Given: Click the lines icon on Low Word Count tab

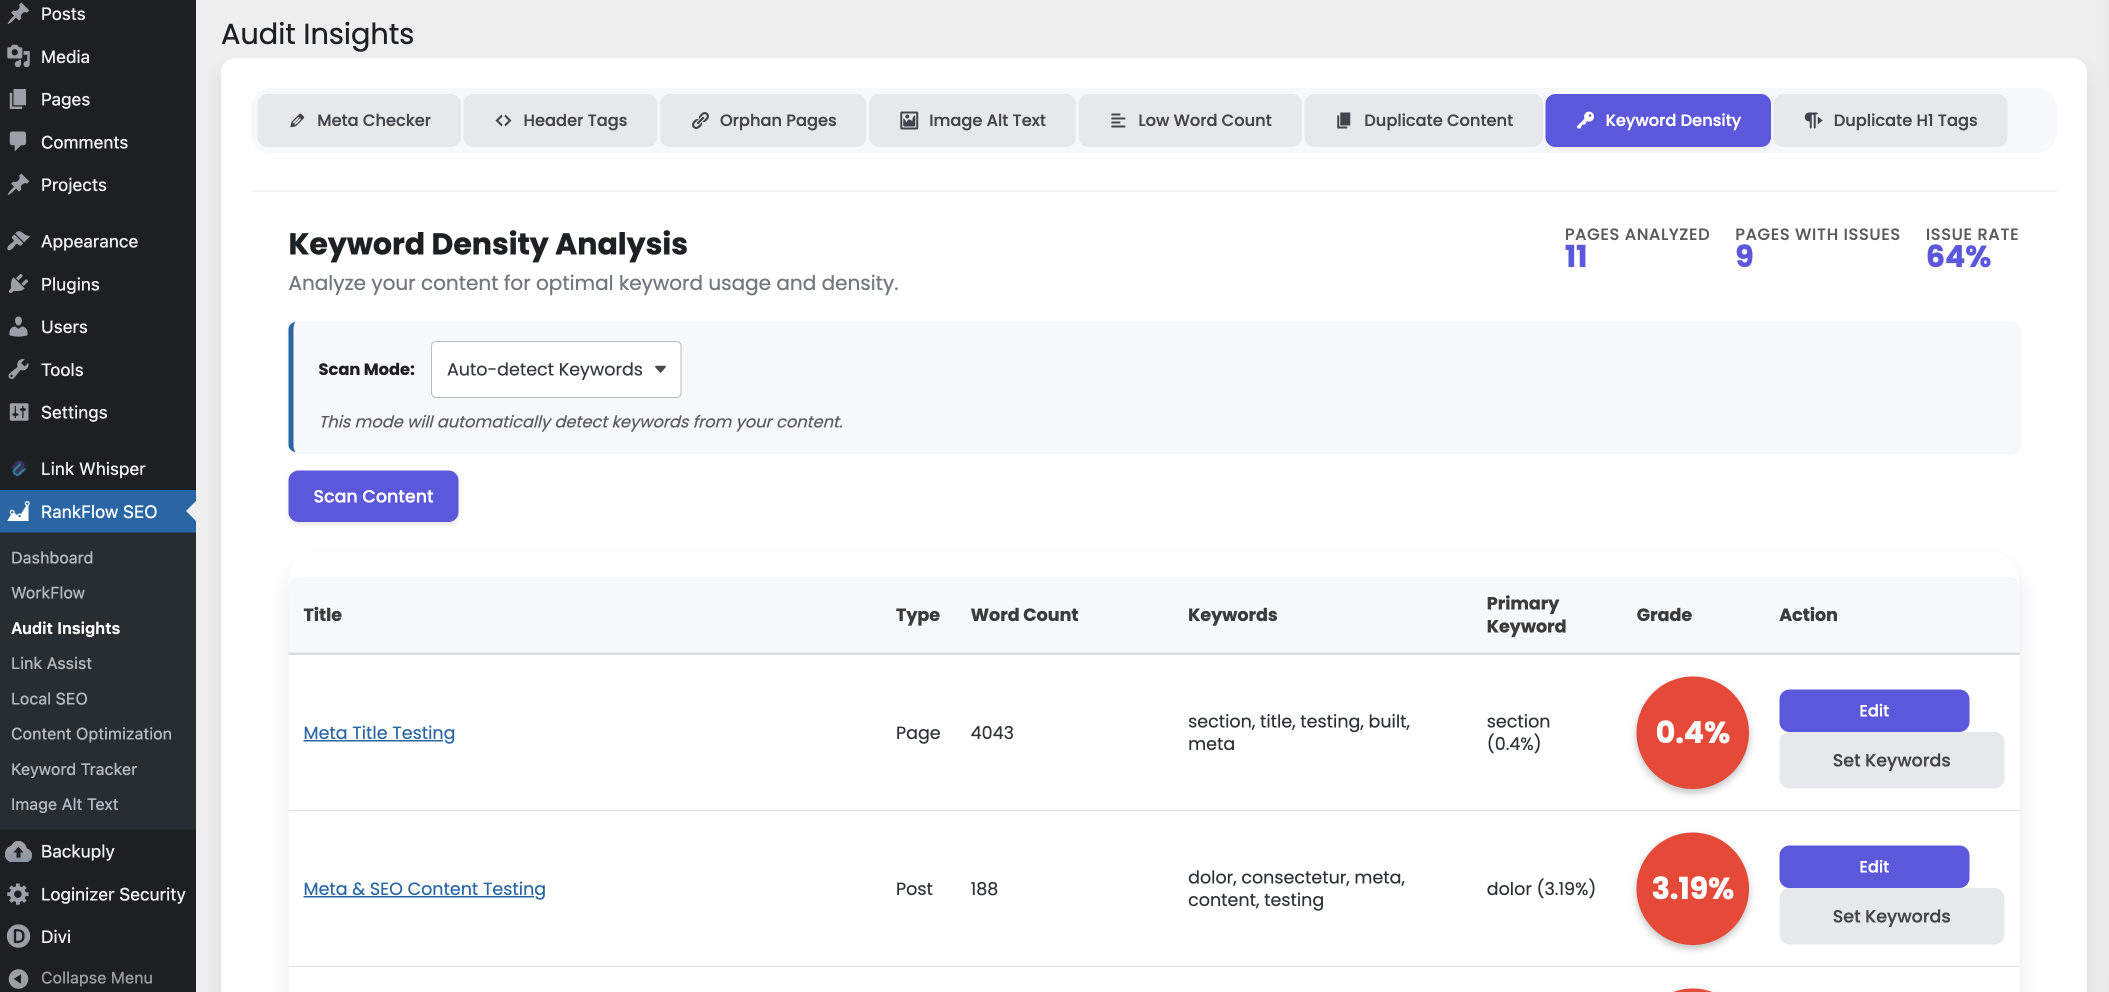Looking at the screenshot, I should point(1118,121).
